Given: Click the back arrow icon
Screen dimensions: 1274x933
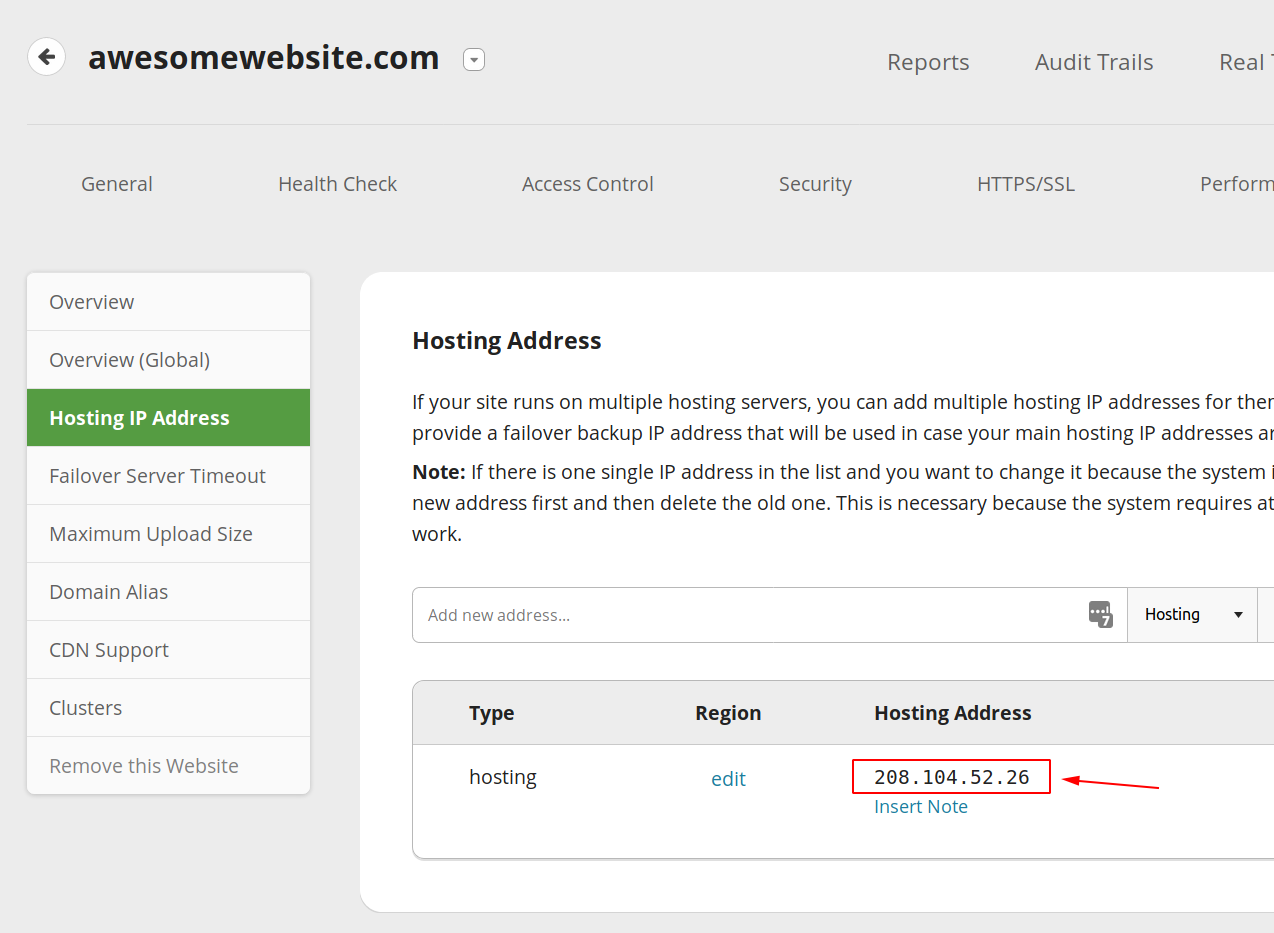Looking at the screenshot, I should (x=46, y=57).
